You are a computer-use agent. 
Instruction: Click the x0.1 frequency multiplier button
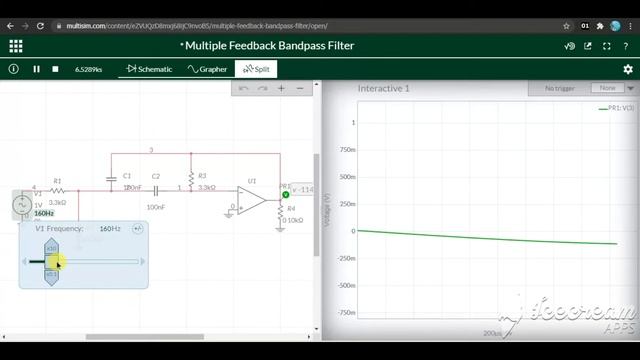[51, 276]
